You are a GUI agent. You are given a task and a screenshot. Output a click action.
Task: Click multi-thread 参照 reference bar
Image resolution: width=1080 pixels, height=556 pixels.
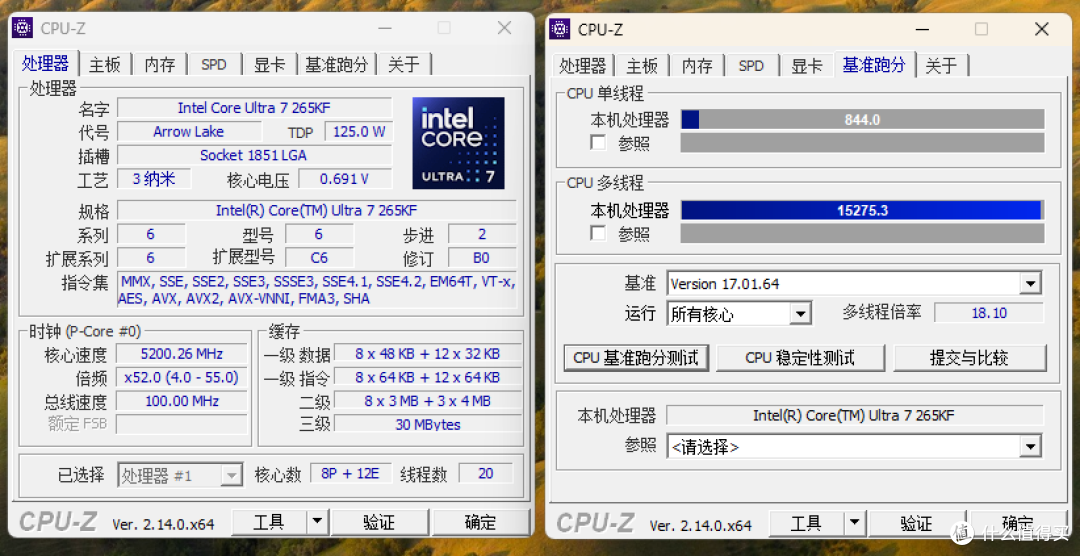[862, 234]
